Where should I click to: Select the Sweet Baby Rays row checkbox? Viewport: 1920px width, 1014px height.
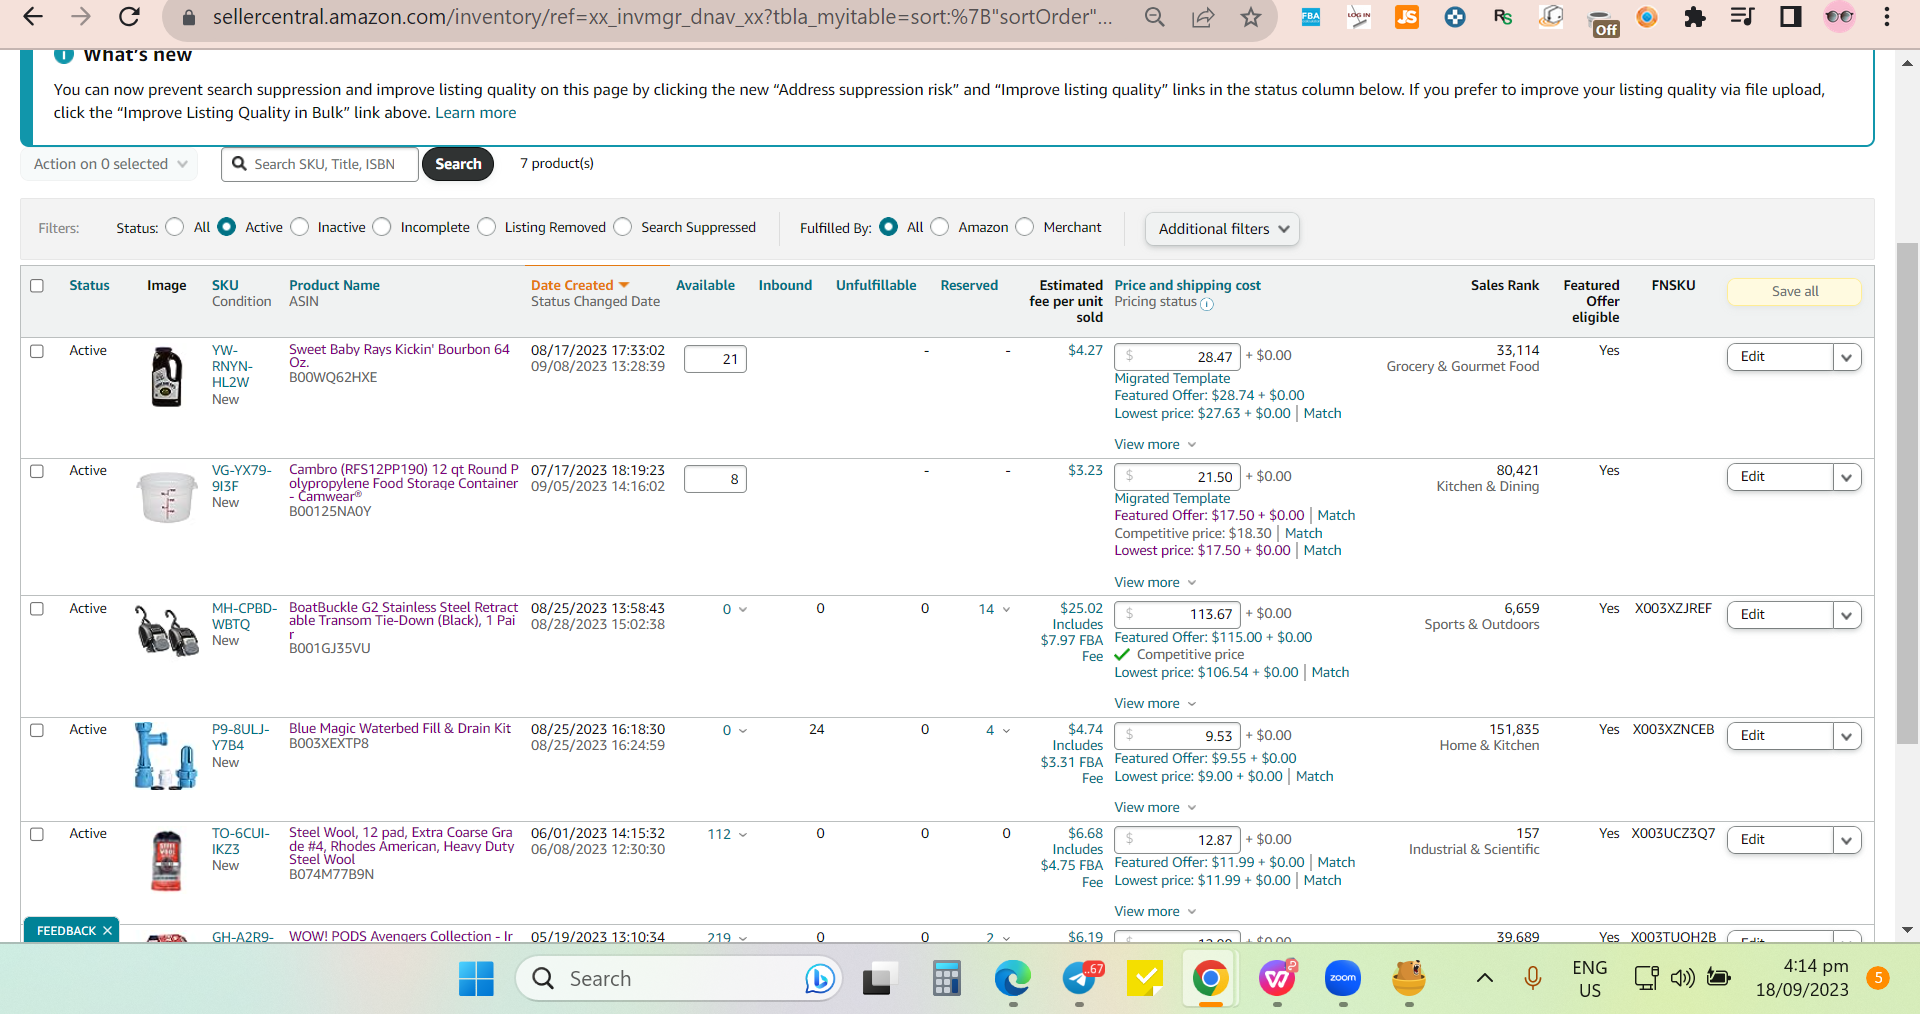coord(37,351)
